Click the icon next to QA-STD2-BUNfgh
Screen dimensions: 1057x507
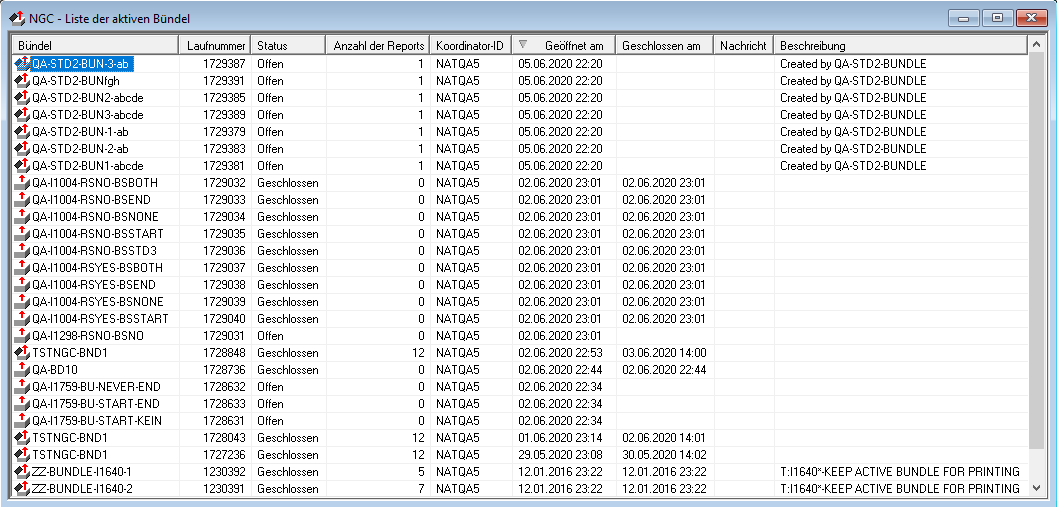tap(22, 81)
